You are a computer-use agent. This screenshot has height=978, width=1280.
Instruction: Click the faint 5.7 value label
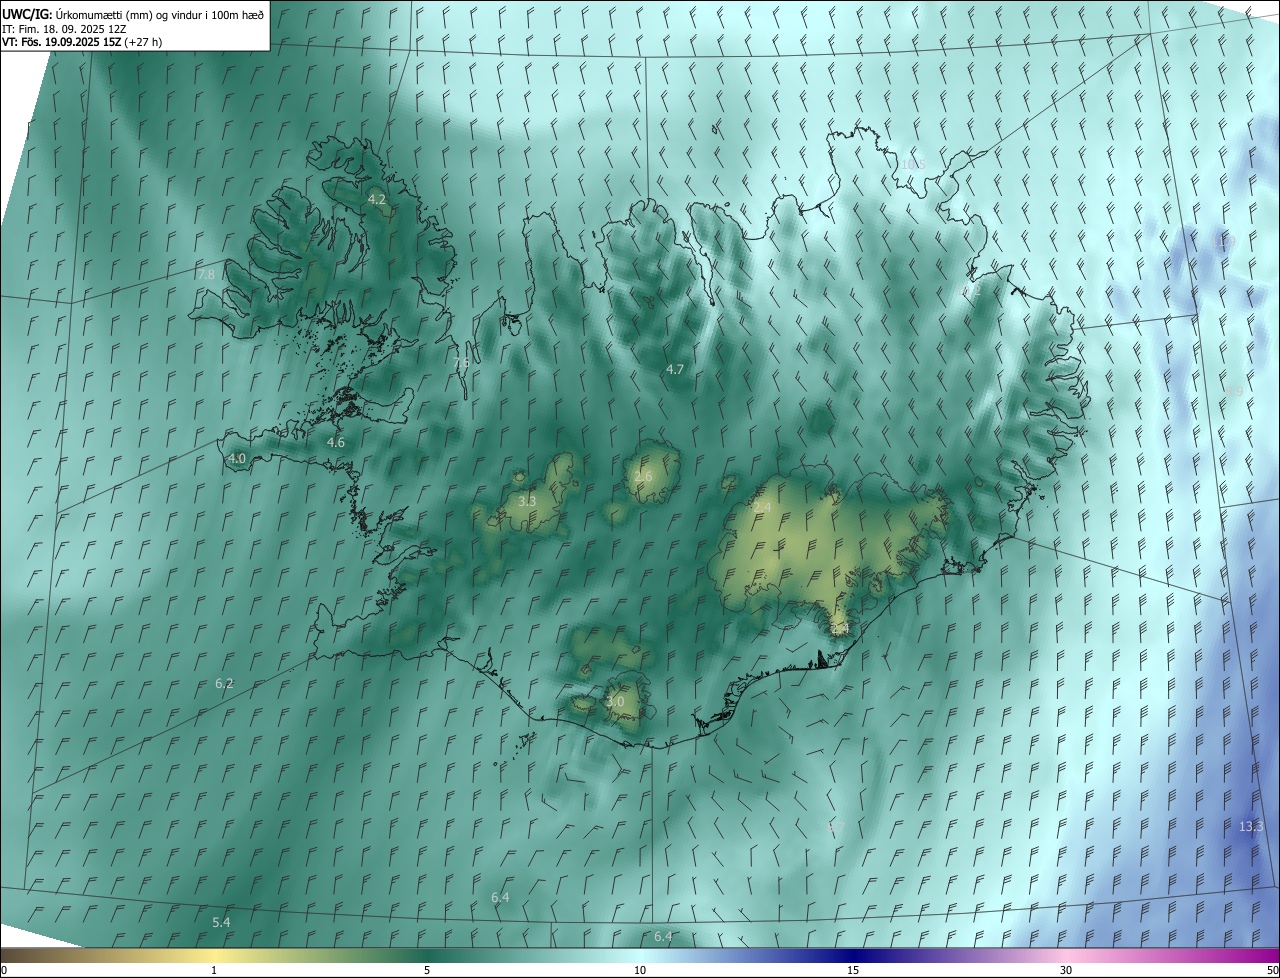[836, 826]
